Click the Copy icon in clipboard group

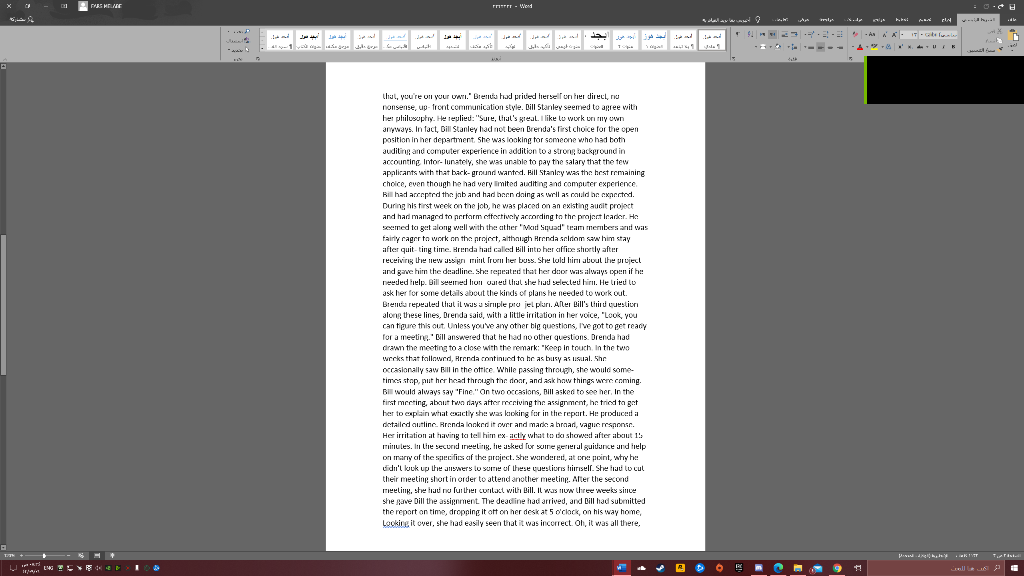coord(999,40)
